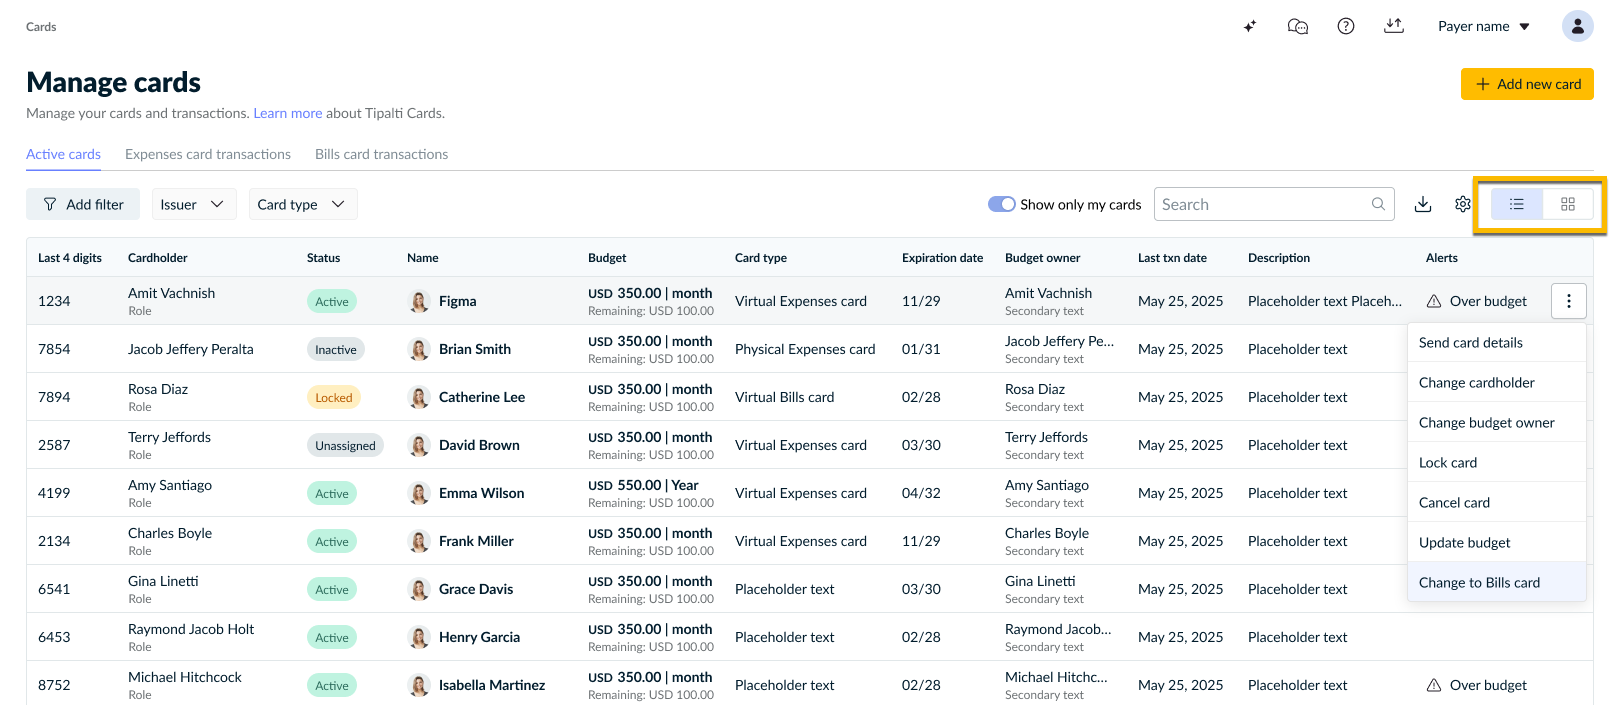Screen dimensions: 1618x705
Task: Click Virtual Bills card cell
Action: [784, 397]
